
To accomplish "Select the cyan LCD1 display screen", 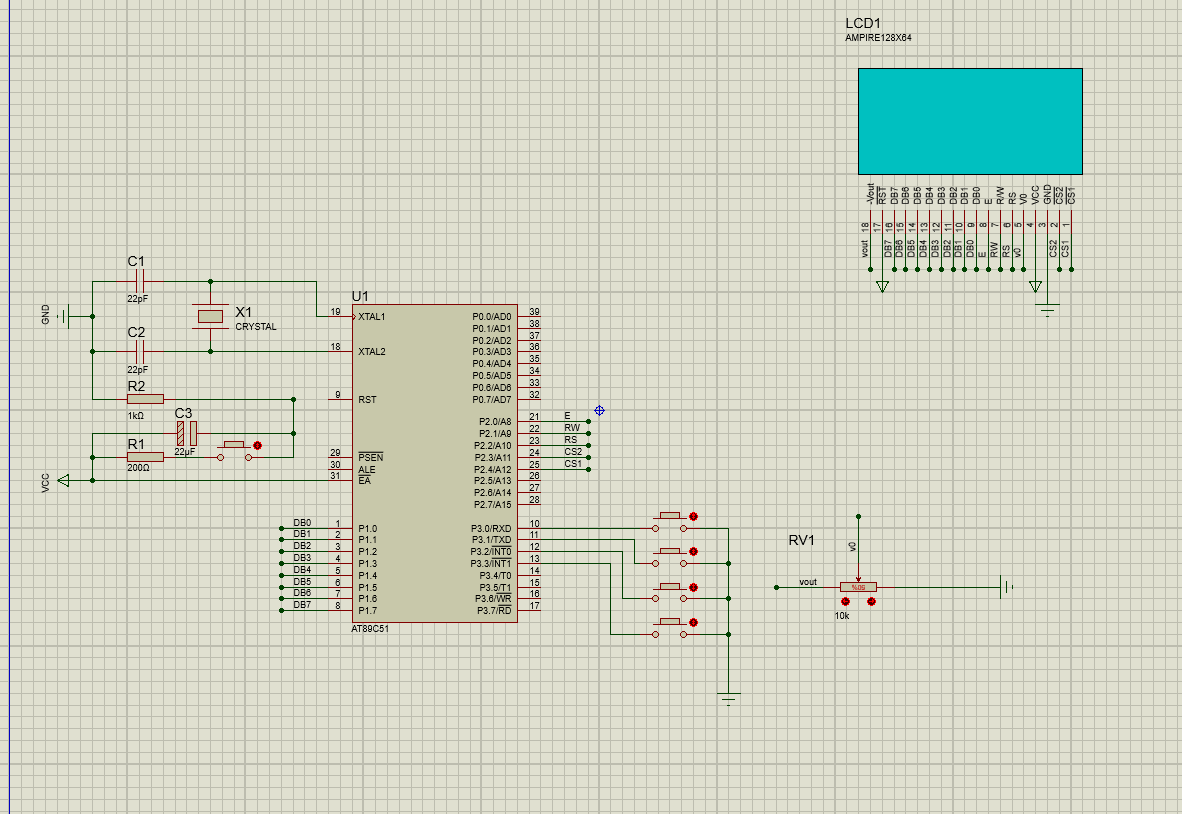I will [x=970, y=121].
